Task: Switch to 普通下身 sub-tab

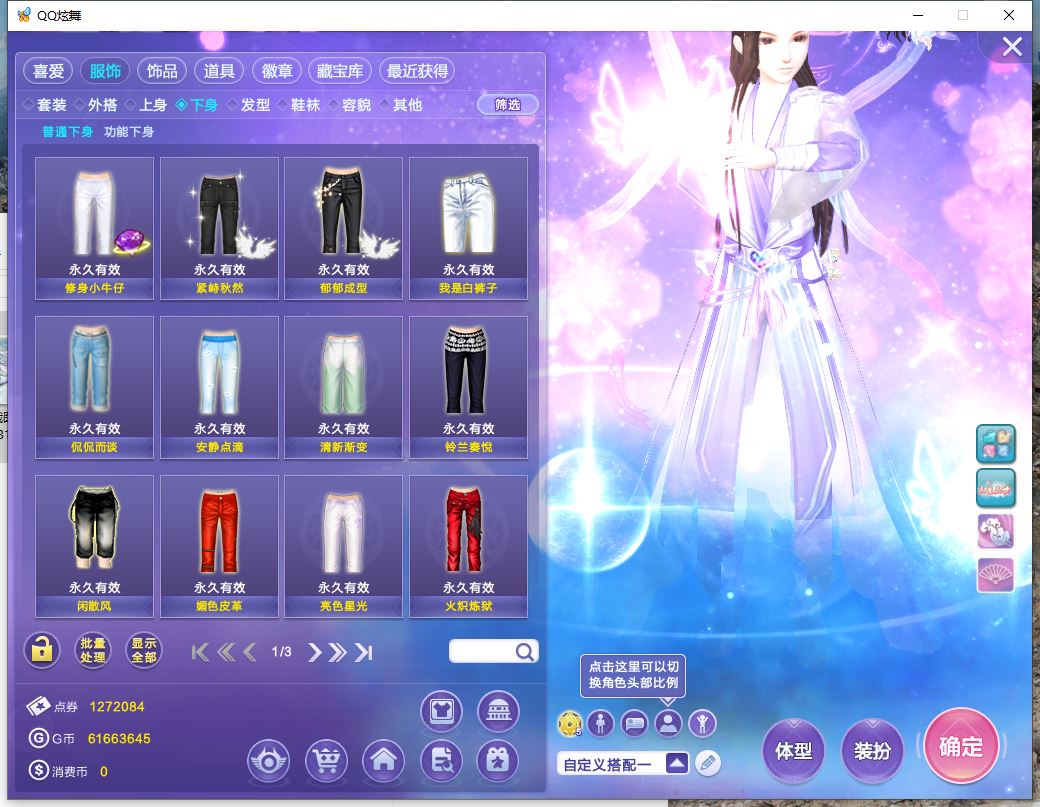Action: pyautogui.click(x=67, y=131)
